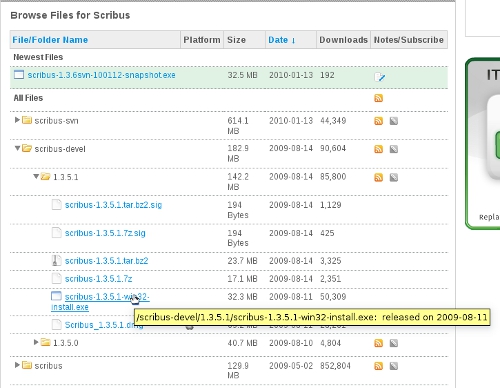Download scribus-1.3.5.1-win32-install.exe
500x388 pixels.
pos(100,302)
